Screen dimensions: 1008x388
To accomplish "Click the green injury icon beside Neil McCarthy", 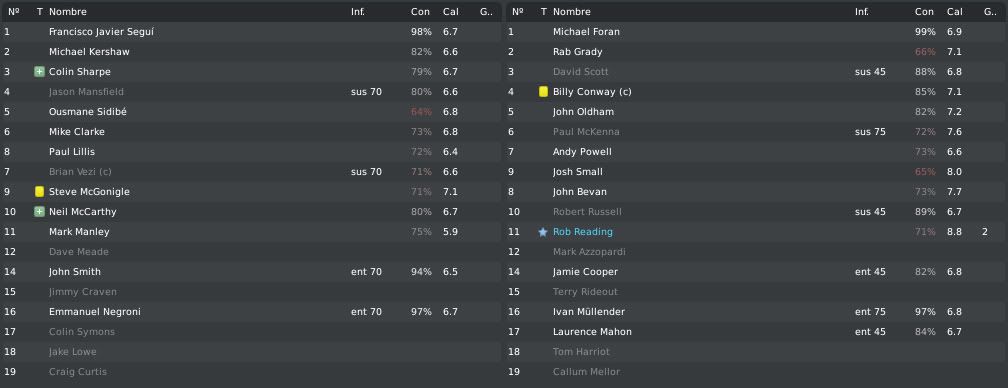I will pos(39,212).
